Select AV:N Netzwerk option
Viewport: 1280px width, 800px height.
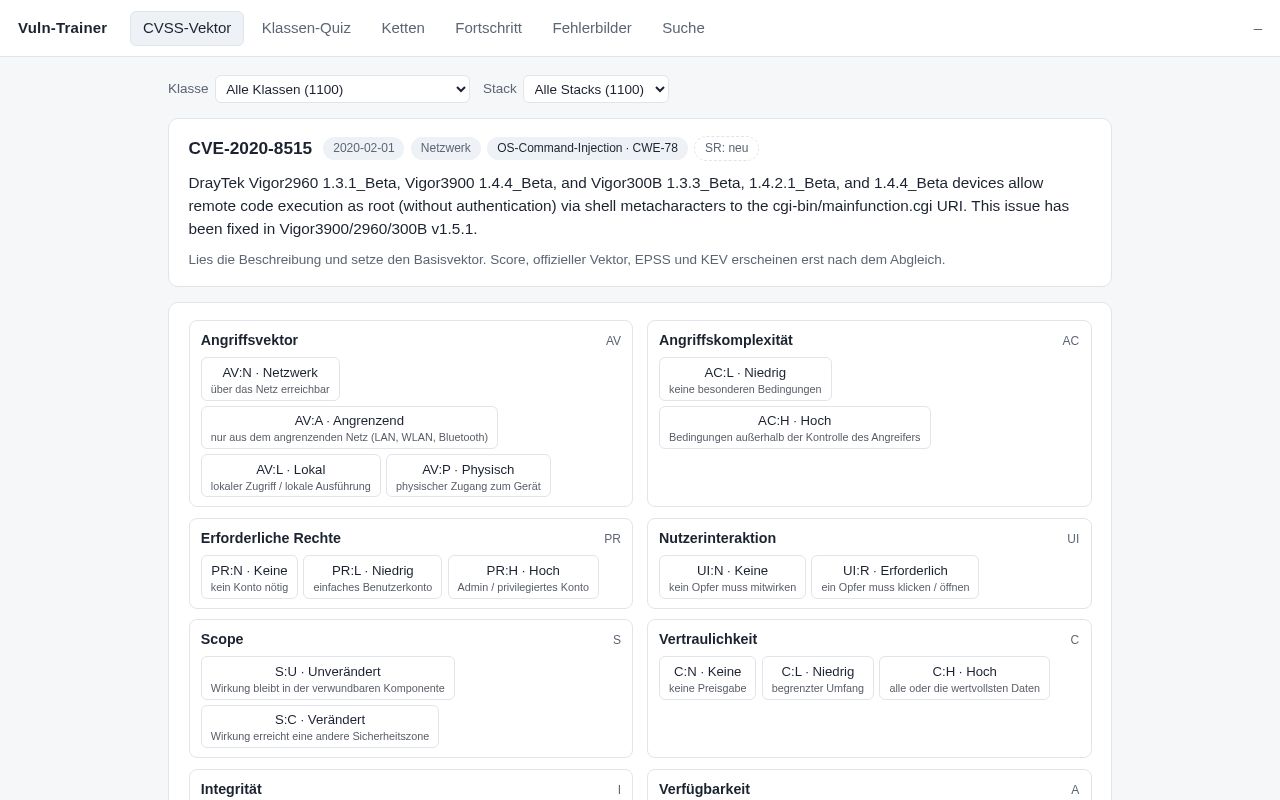tap(270, 379)
